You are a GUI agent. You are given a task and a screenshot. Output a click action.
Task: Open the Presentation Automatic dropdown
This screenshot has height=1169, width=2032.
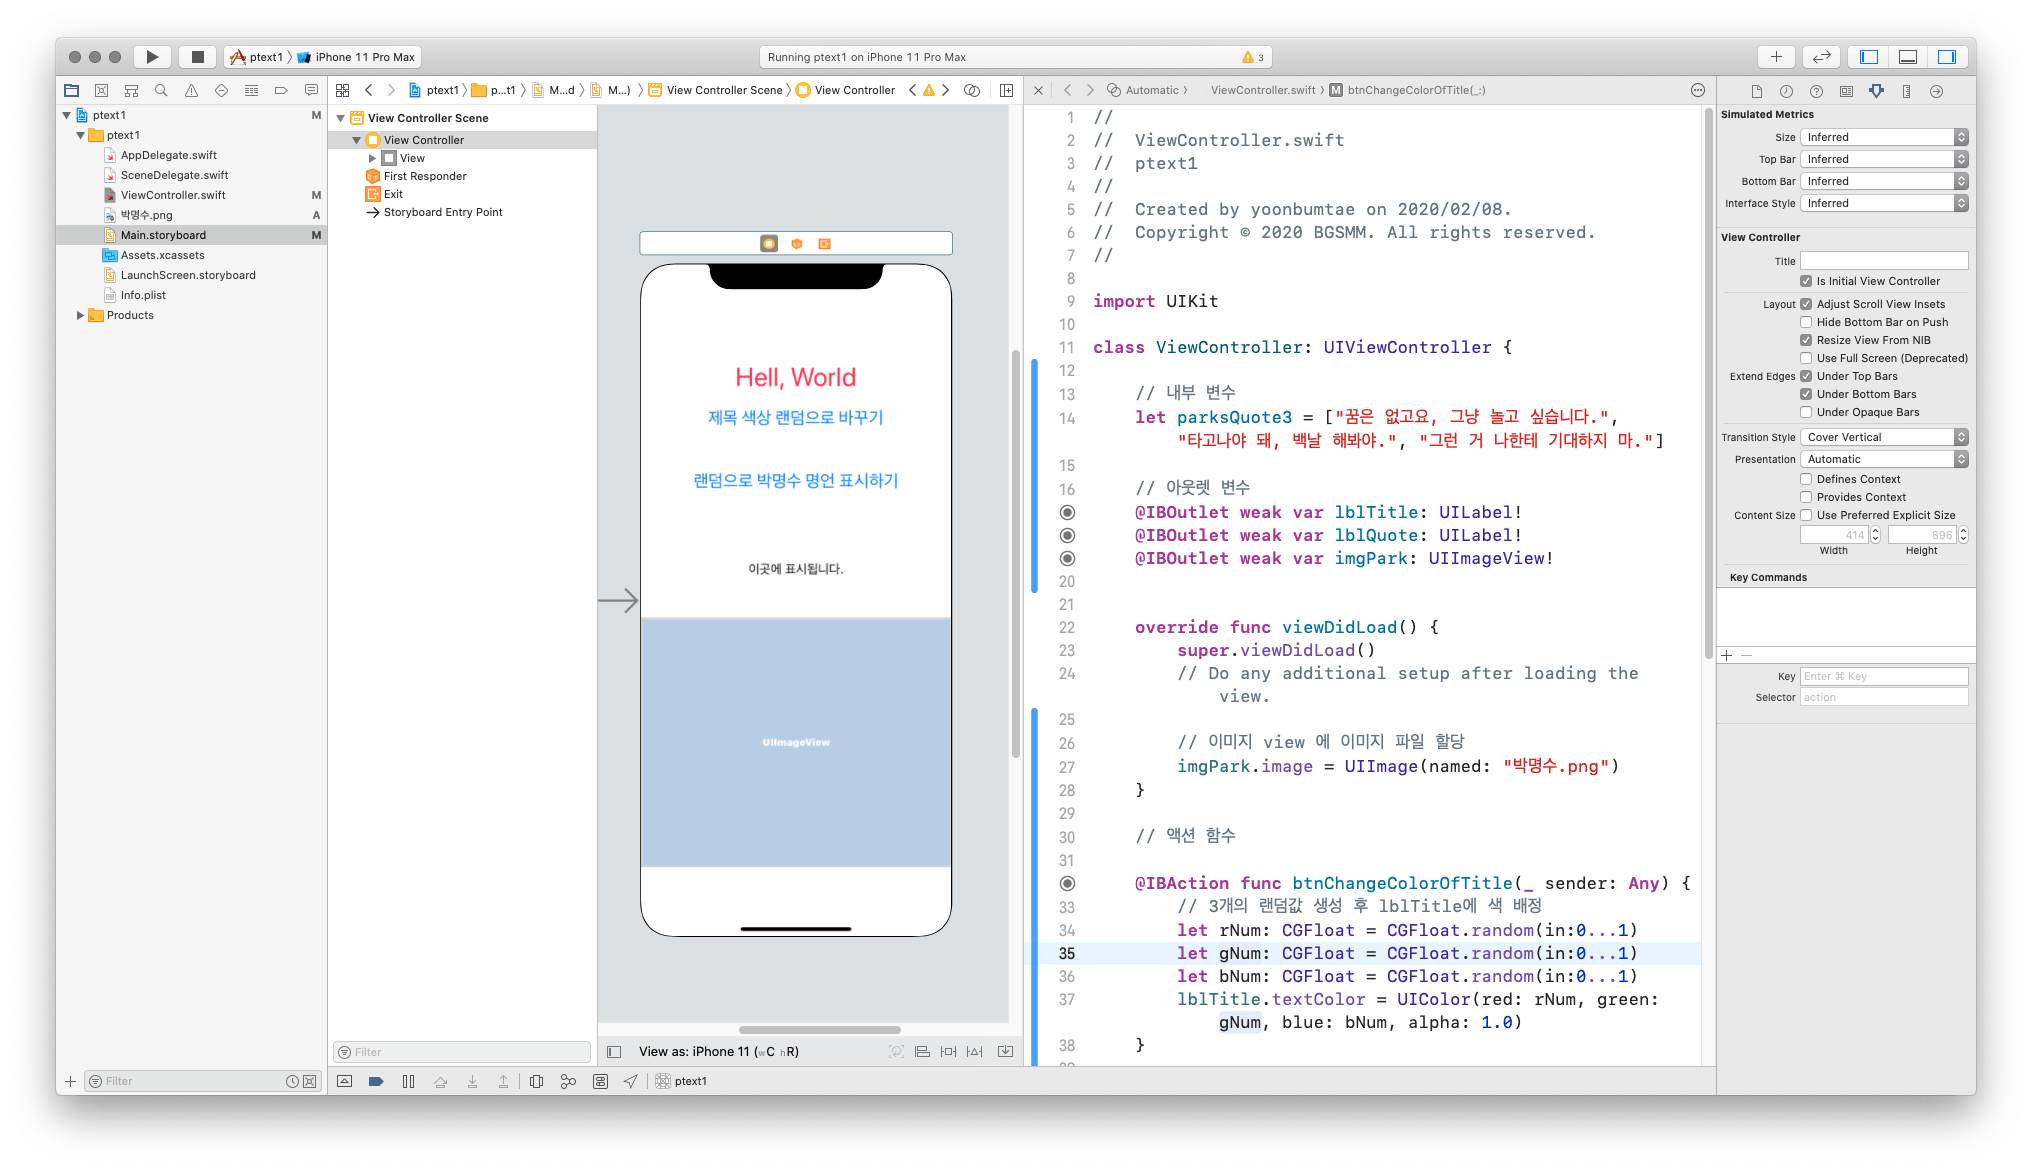click(x=1884, y=459)
